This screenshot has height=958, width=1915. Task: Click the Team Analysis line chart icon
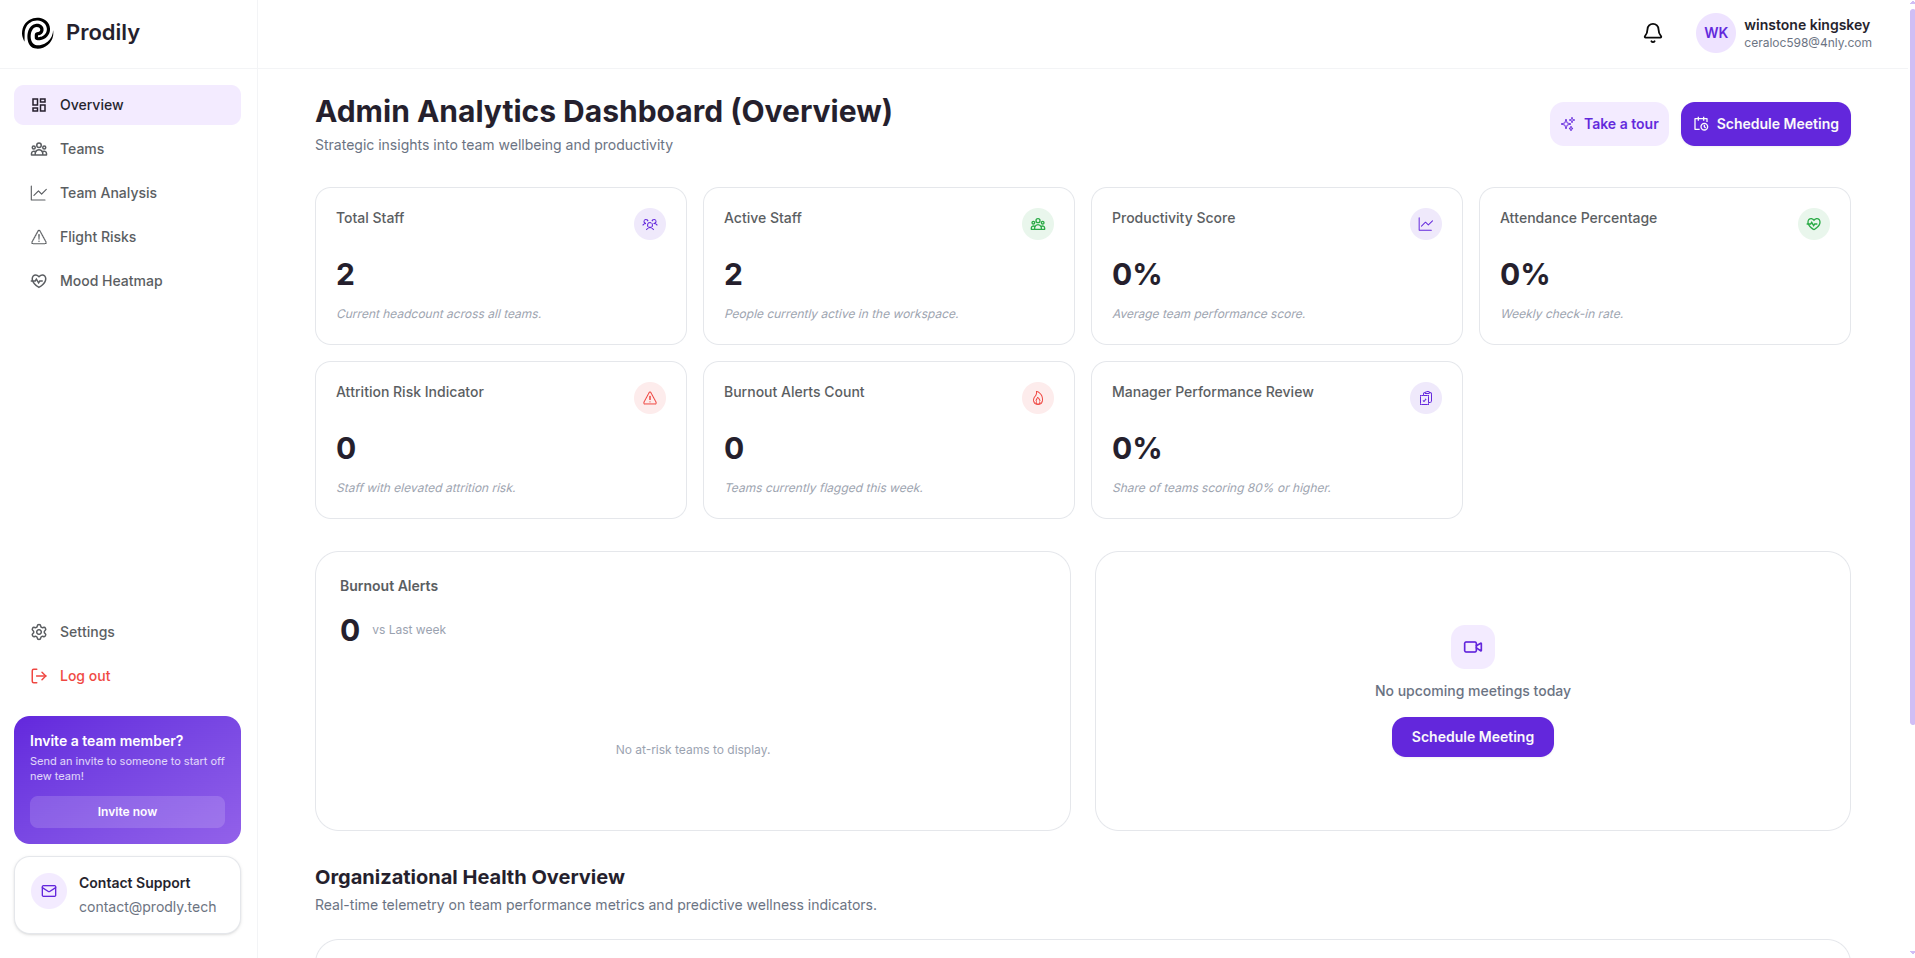39,193
